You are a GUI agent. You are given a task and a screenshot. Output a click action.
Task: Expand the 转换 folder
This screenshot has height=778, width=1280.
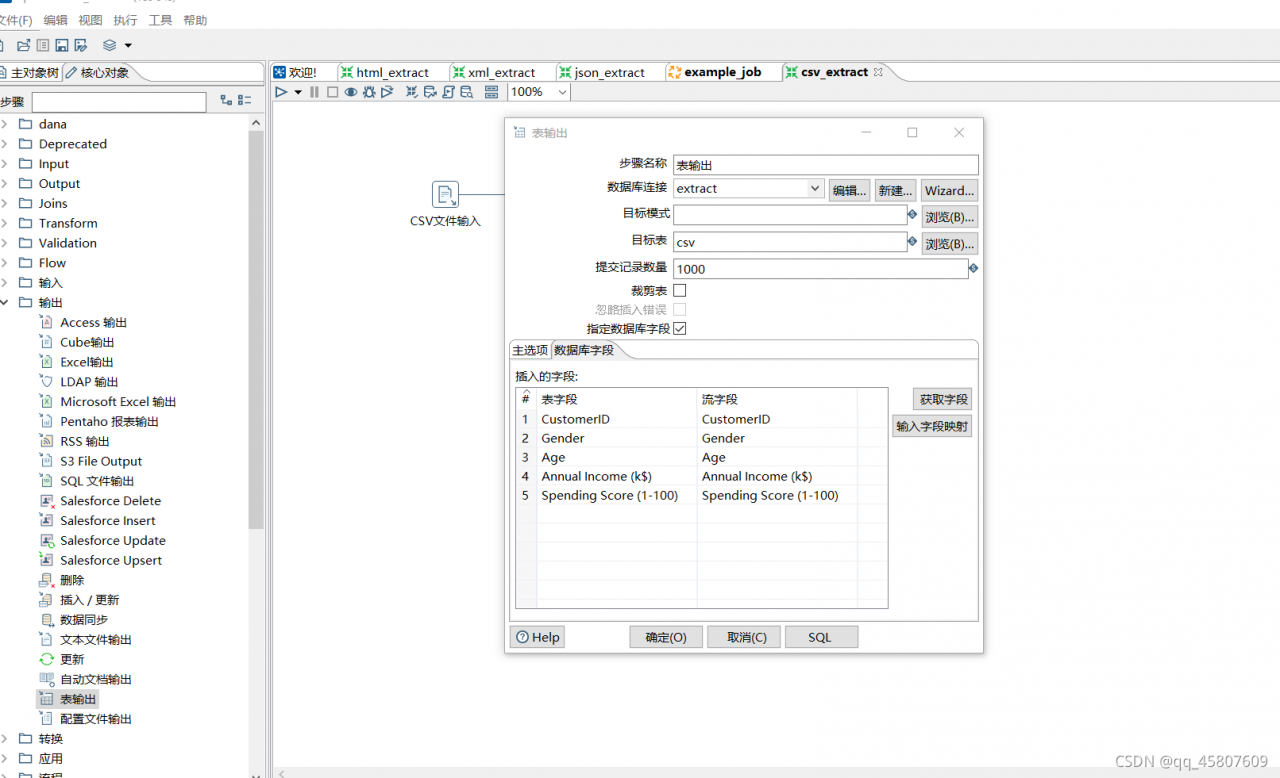5,739
